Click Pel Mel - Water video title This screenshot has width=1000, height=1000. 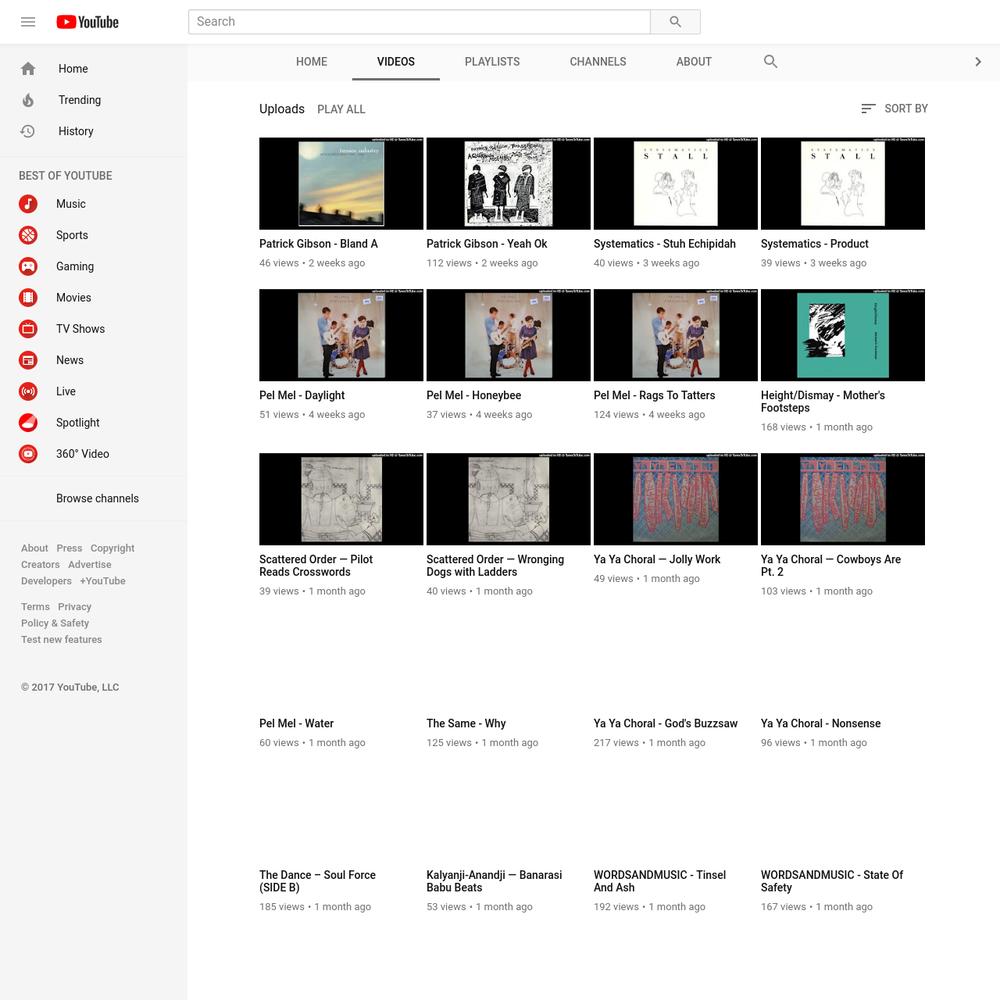coord(297,723)
